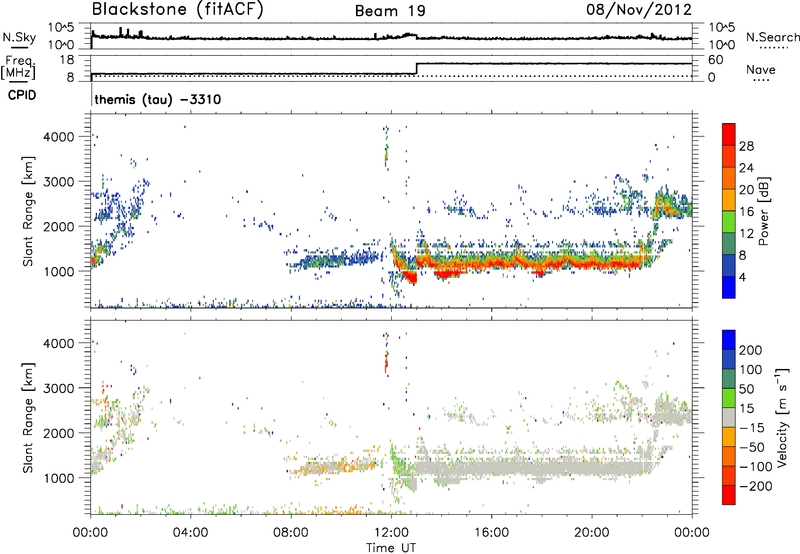Click the 12:00 time axis label
Viewport: 800px width, 554px height.
click(391, 533)
